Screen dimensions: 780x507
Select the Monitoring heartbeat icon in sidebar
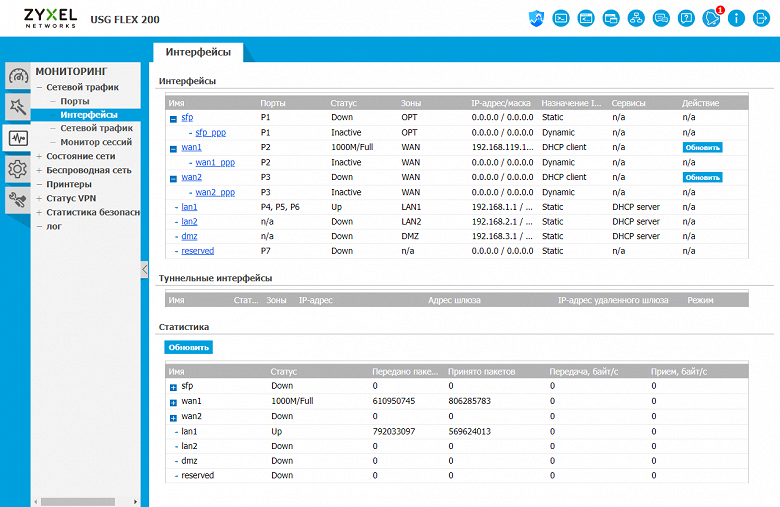pyautogui.click(x=17, y=138)
